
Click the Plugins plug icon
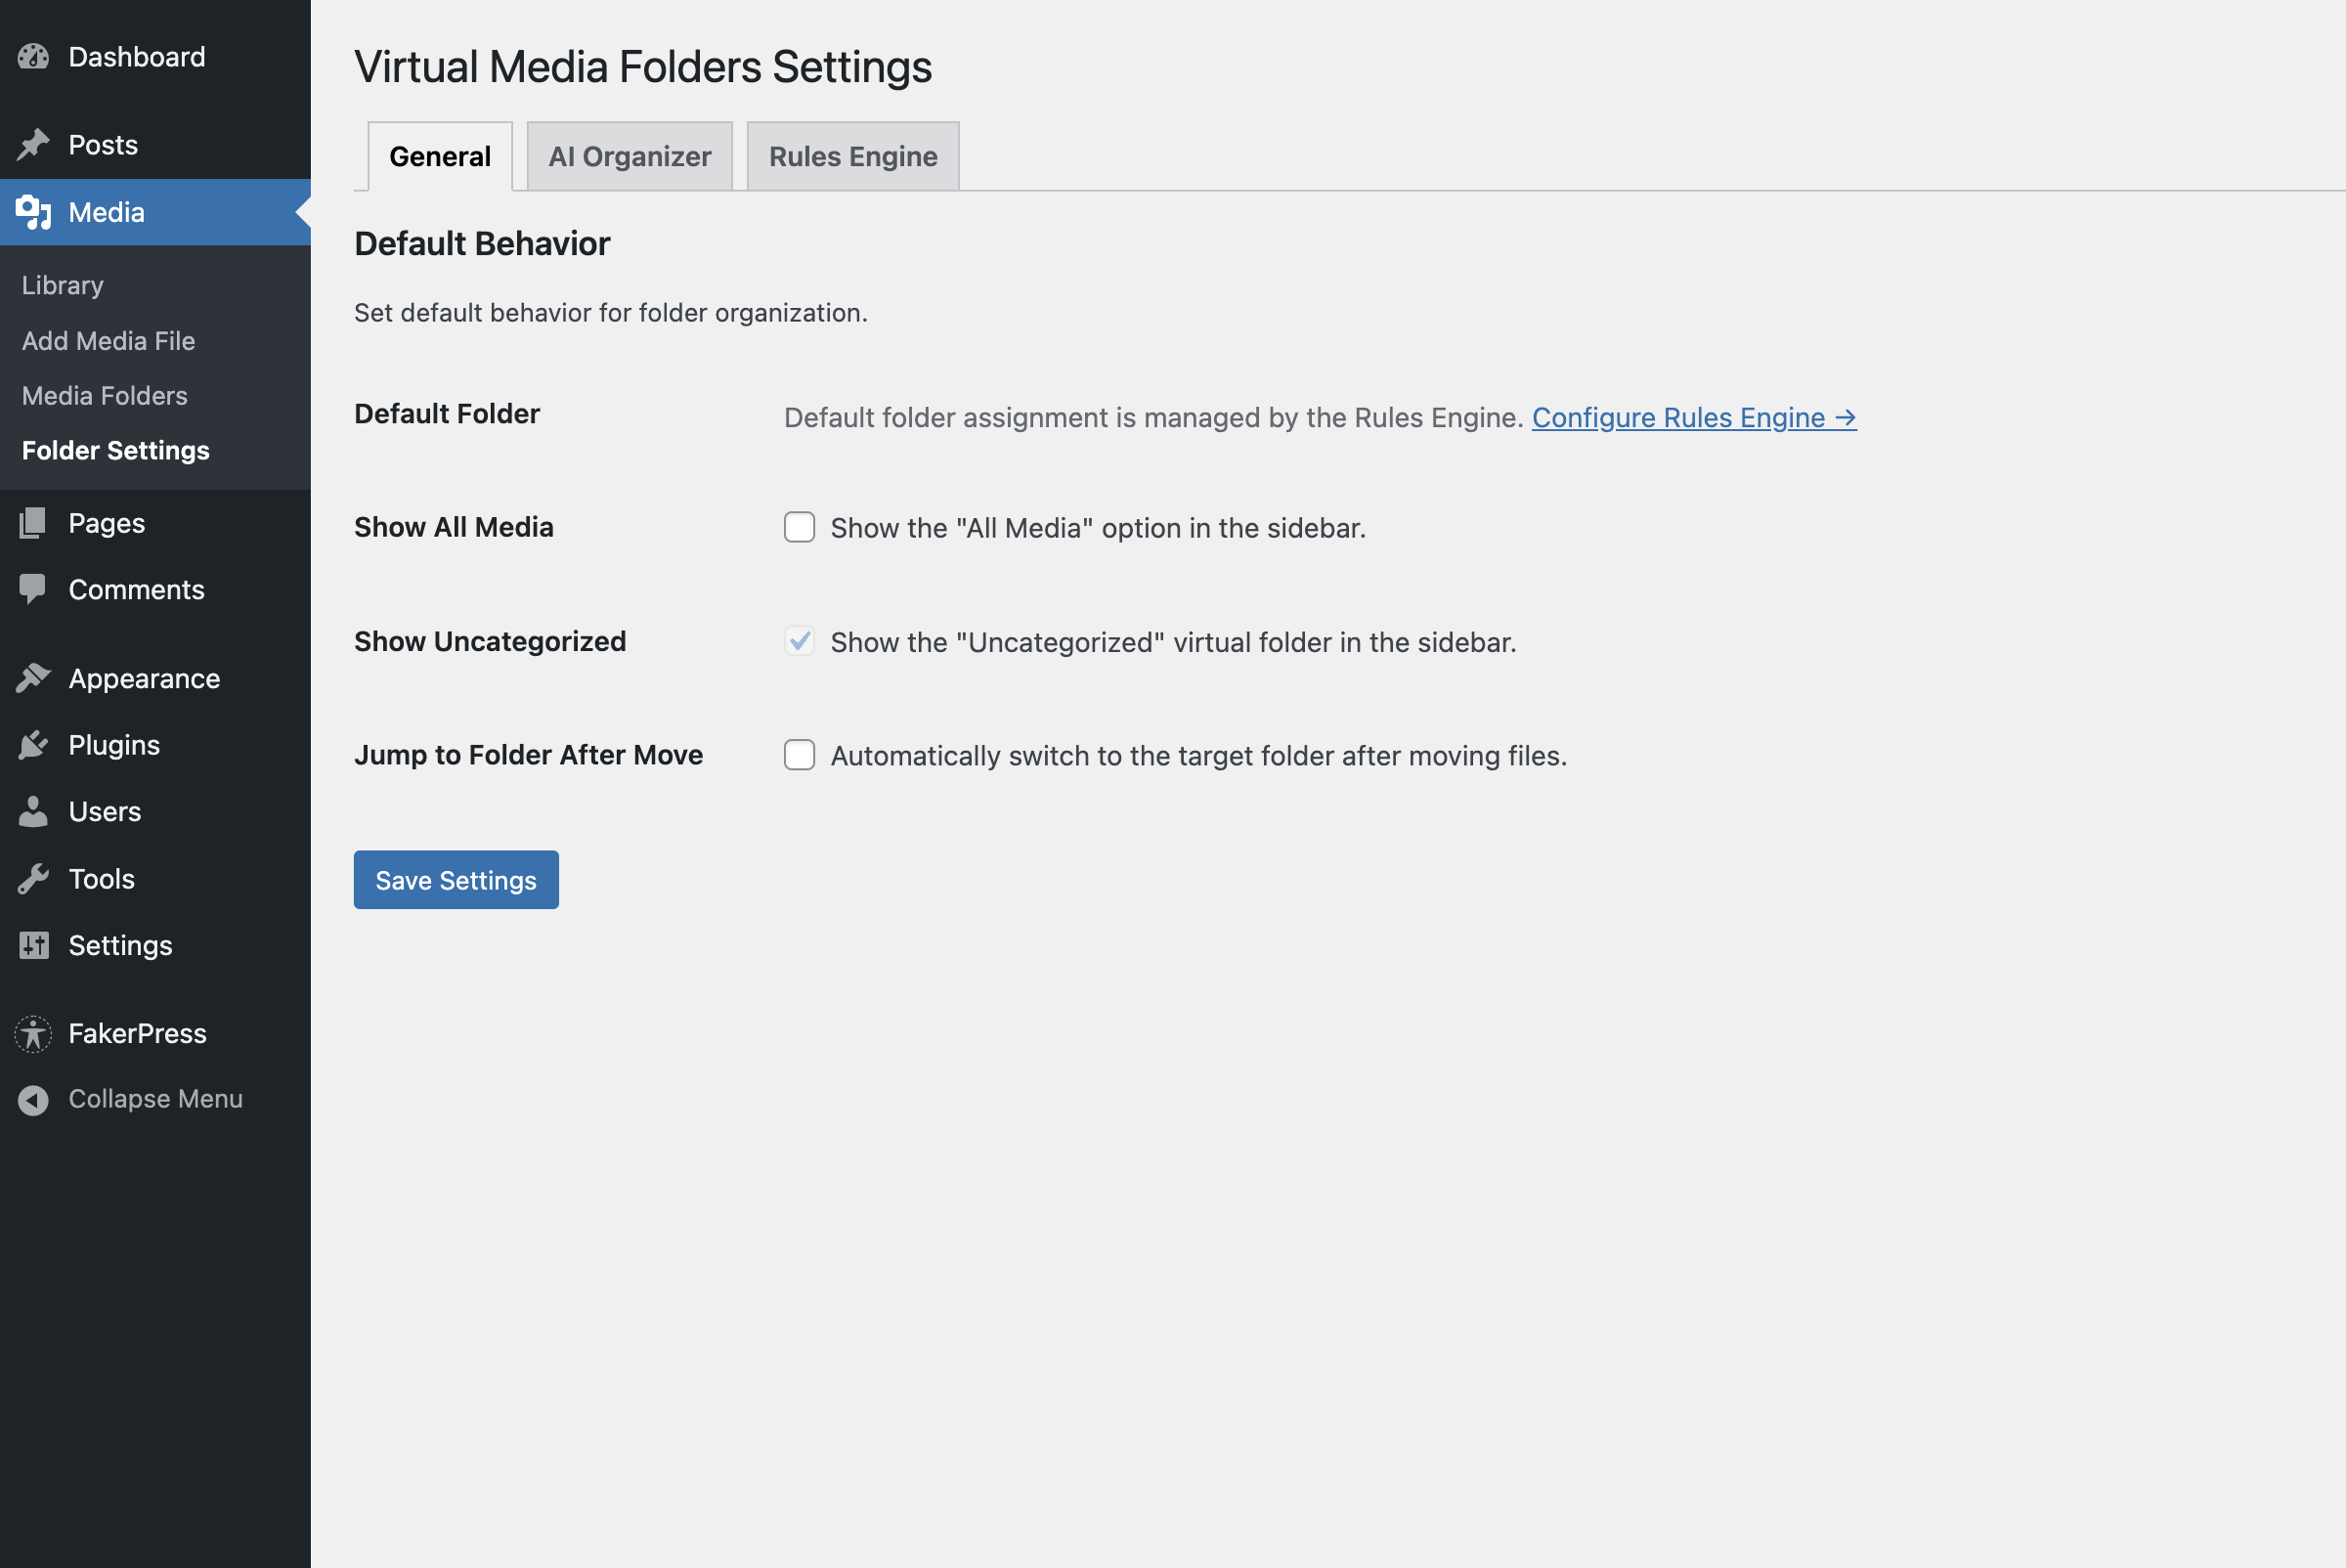tap(33, 745)
